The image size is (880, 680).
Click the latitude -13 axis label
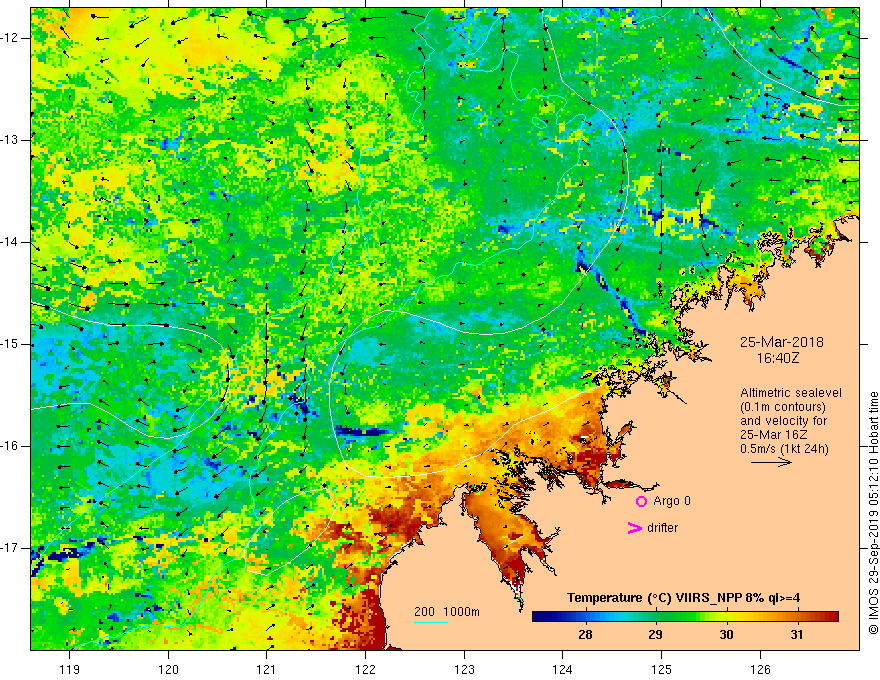tap(10, 140)
